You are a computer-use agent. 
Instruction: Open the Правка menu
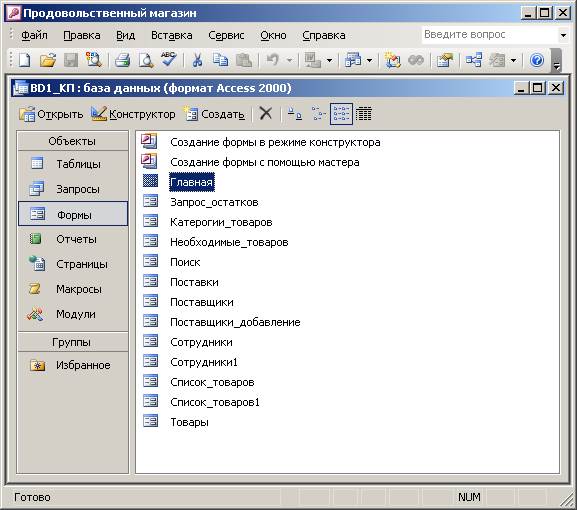click(x=82, y=35)
